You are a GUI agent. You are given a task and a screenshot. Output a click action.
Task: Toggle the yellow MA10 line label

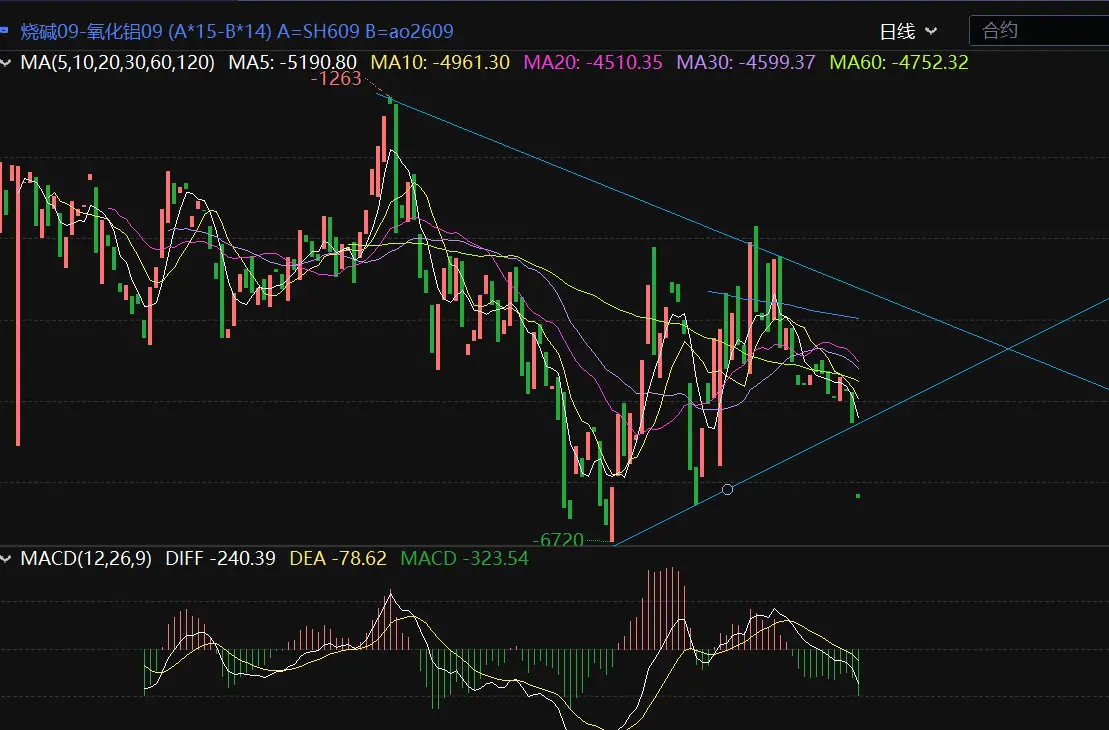pos(440,62)
